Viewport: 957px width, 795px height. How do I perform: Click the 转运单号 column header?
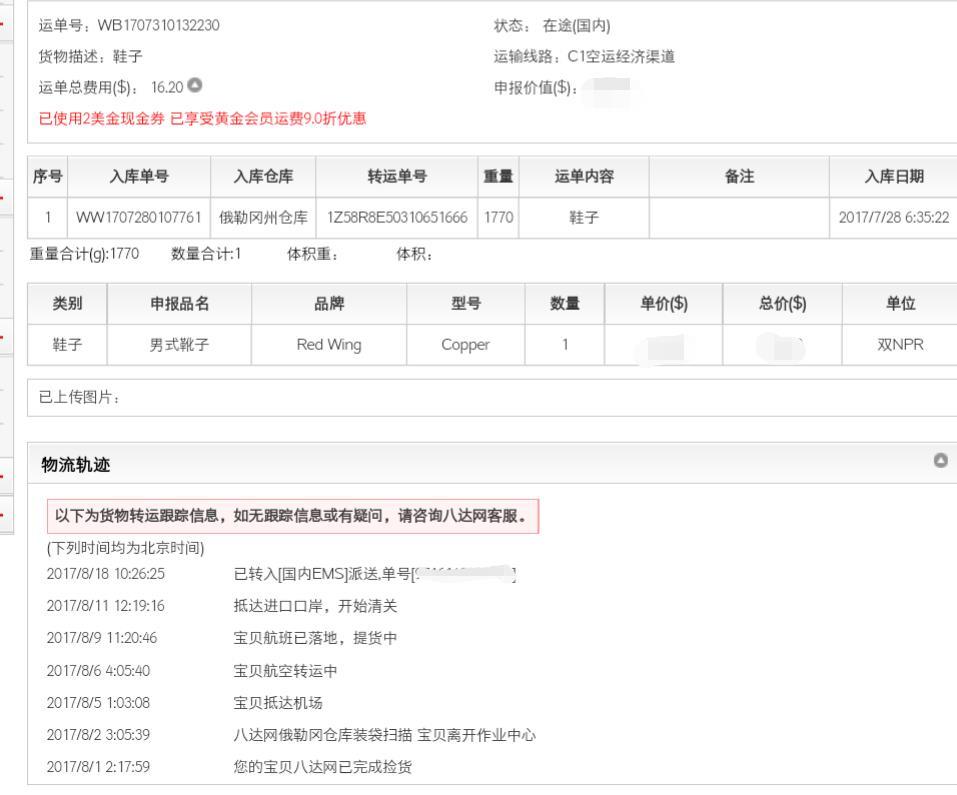click(396, 177)
